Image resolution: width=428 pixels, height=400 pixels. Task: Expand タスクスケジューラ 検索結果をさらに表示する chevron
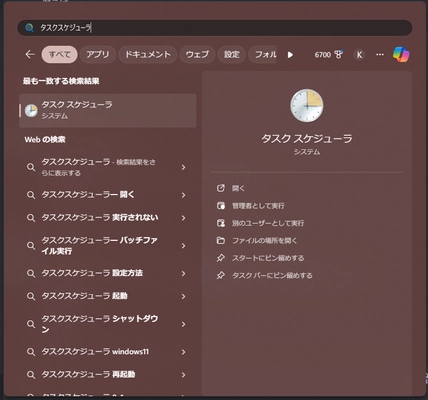(x=183, y=167)
